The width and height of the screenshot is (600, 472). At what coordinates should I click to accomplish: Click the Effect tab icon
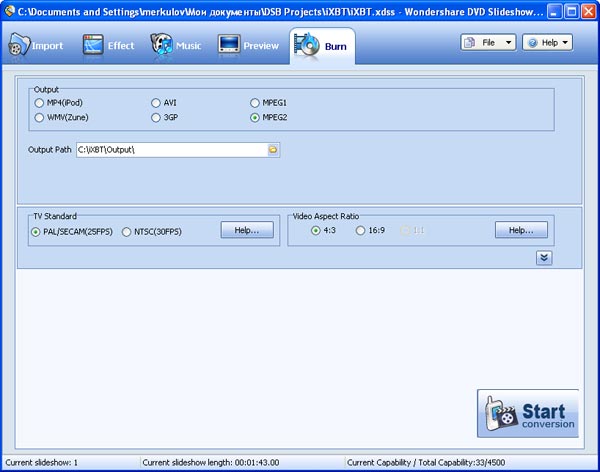[93, 45]
